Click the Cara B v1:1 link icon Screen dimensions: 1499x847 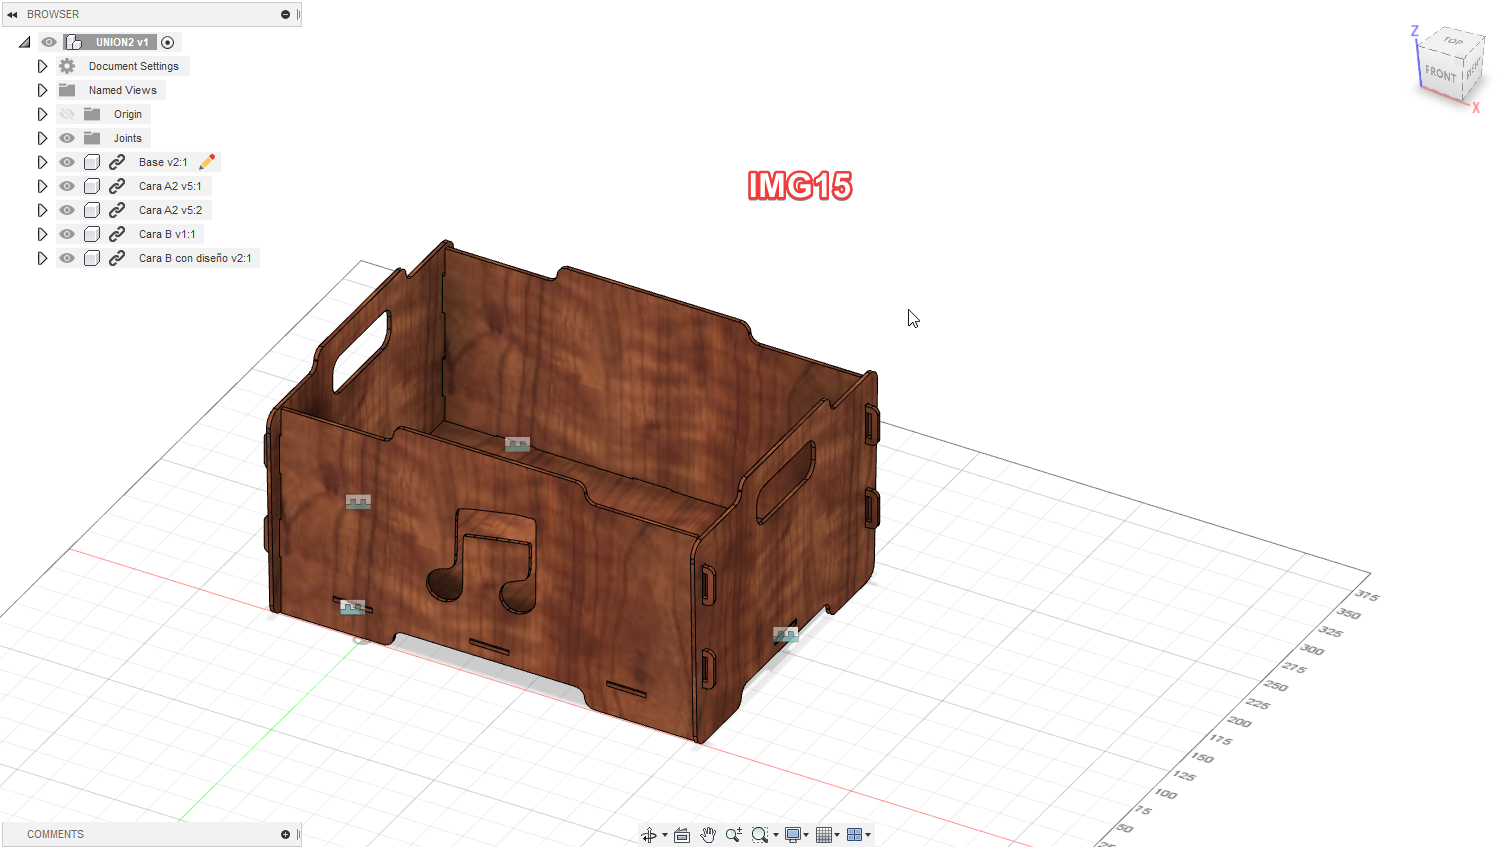pos(117,234)
